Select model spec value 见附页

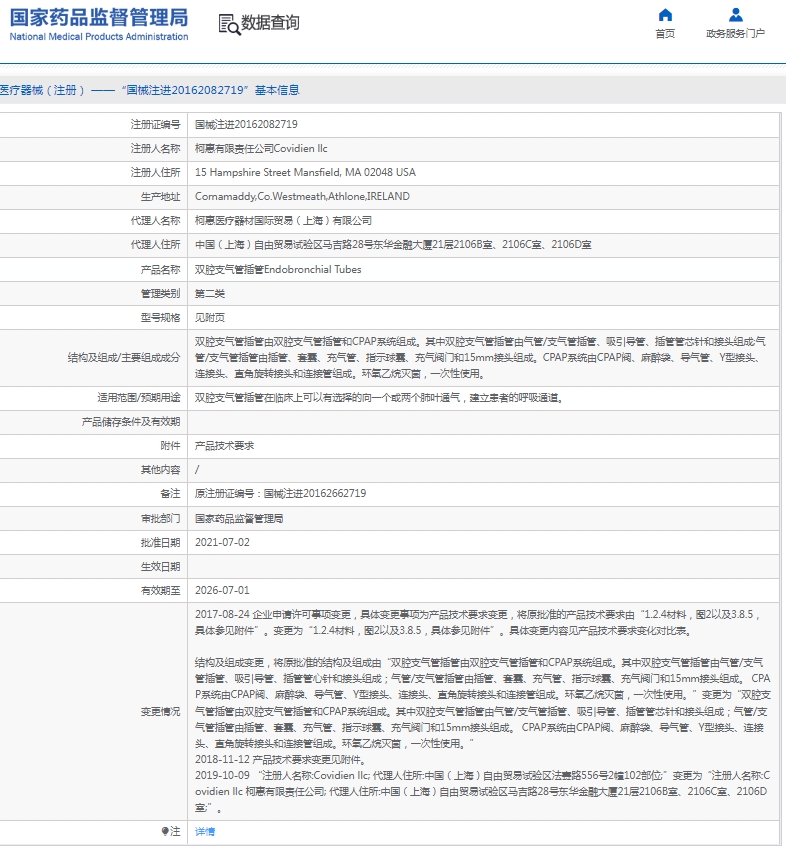click(210, 317)
